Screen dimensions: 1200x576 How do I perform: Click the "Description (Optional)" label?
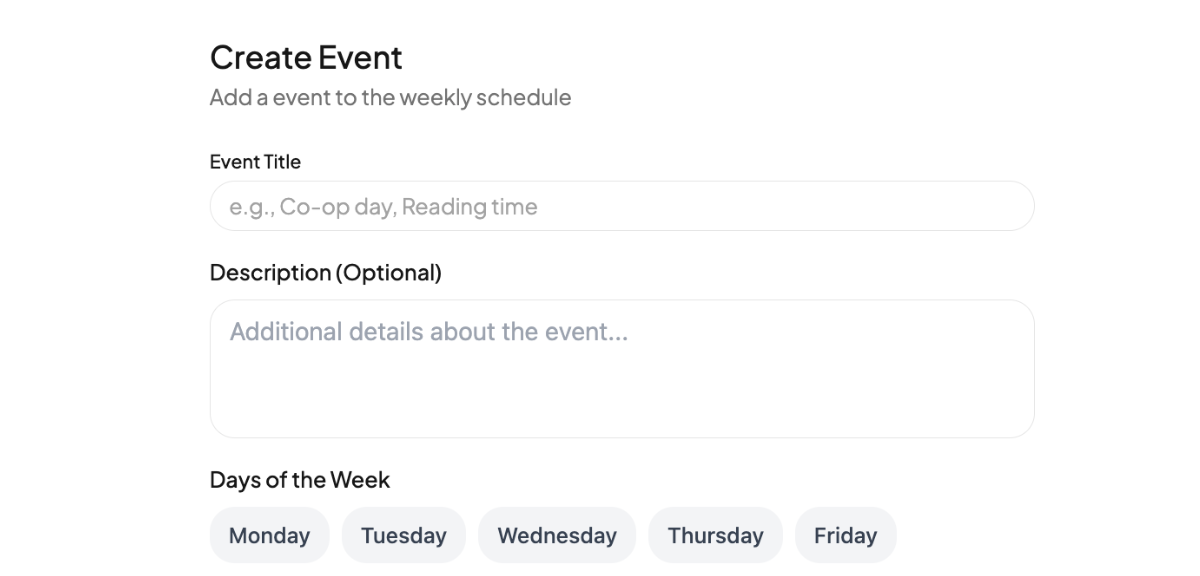pos(325,272)
